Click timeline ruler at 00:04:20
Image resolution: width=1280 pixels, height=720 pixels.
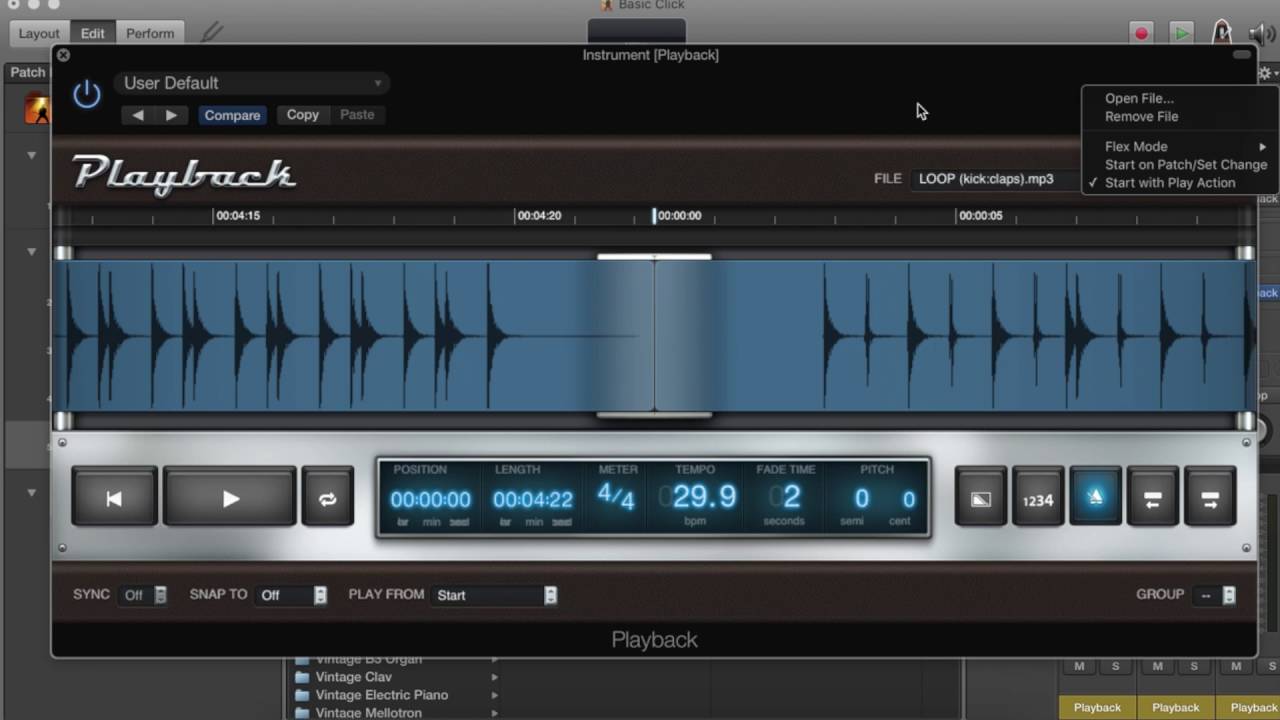539,215
